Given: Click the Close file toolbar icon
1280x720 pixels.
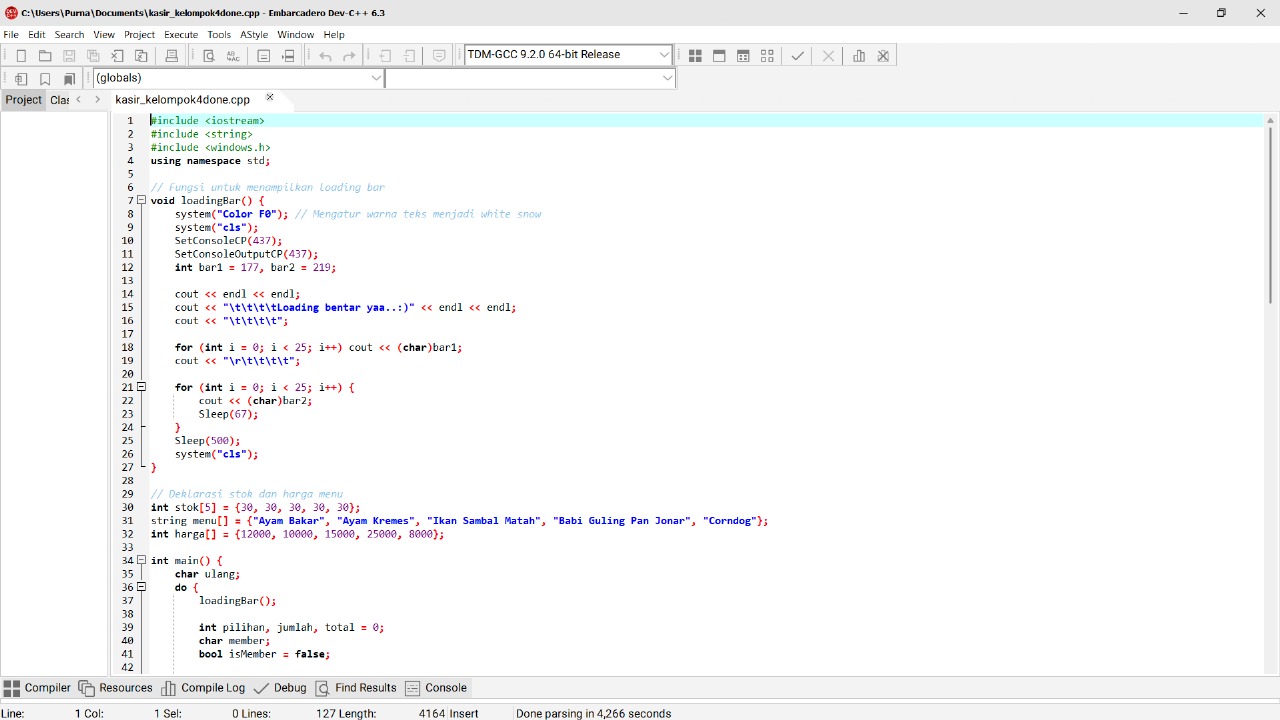Looking at the screenshot, I should point(117,56).
